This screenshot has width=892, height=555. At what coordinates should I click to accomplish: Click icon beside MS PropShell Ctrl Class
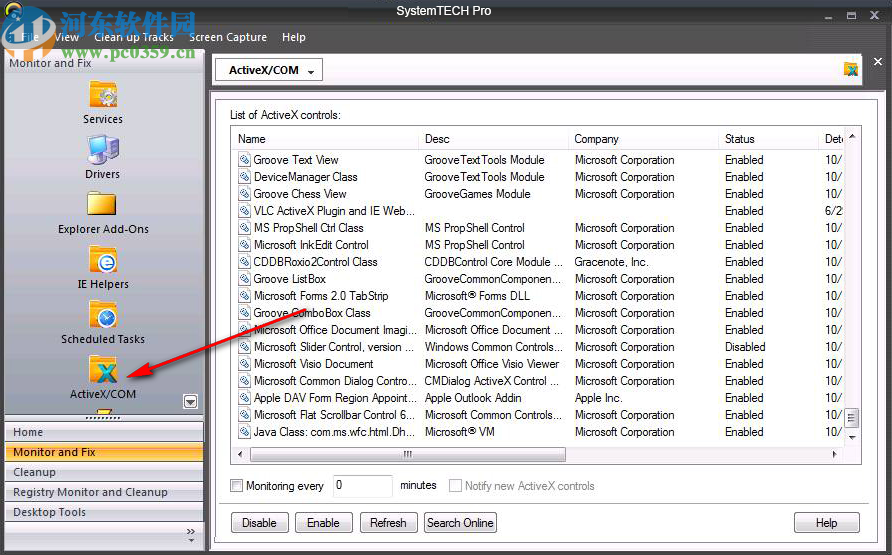[x=245, y=228]
